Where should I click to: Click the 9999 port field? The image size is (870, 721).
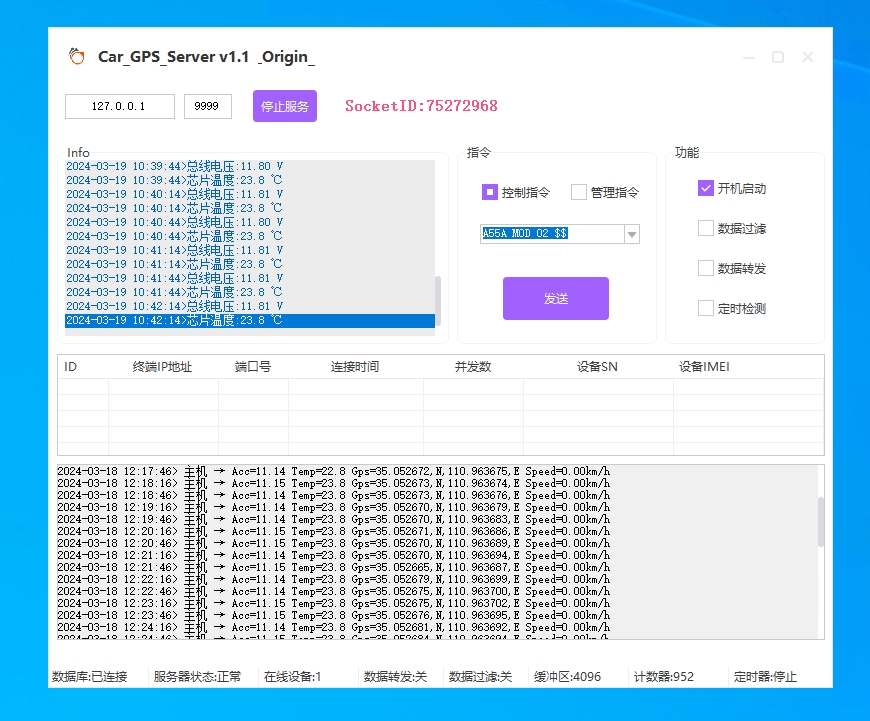tap(207, 106)
